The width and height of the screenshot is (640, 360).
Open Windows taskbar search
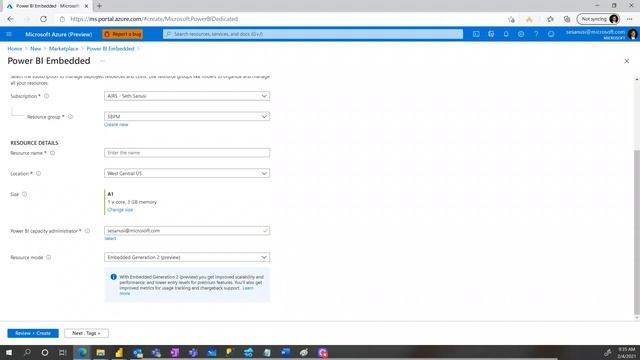tap(27, 352)
